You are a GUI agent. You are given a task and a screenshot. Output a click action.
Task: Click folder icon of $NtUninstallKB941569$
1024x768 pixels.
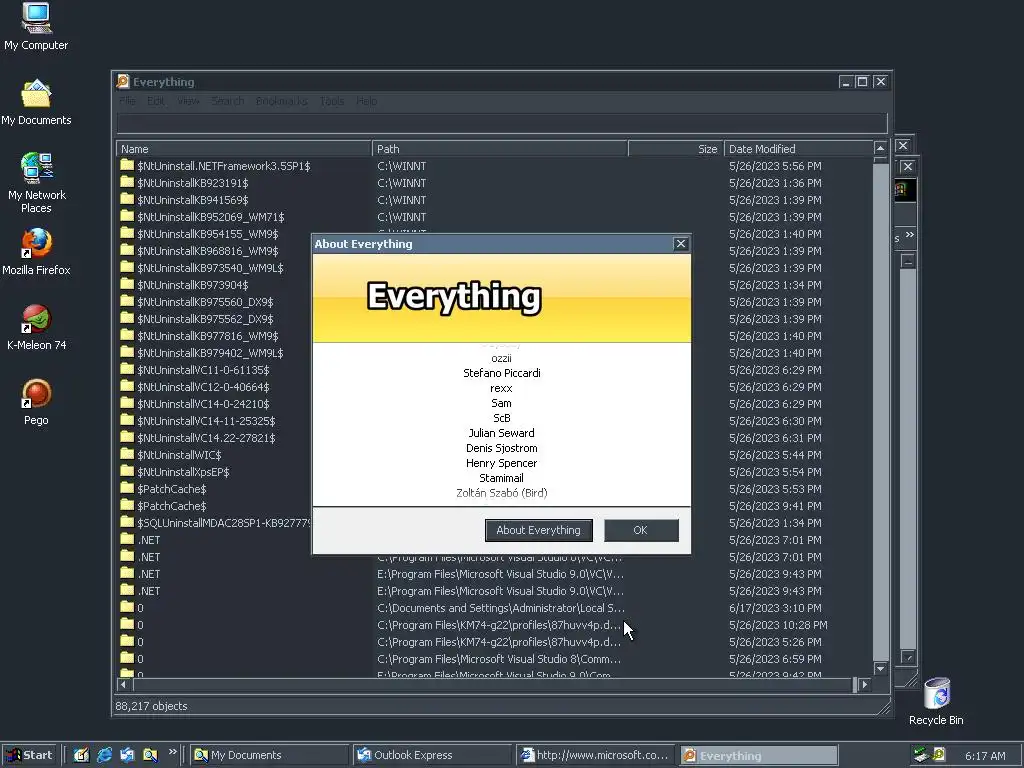point(127,199)
